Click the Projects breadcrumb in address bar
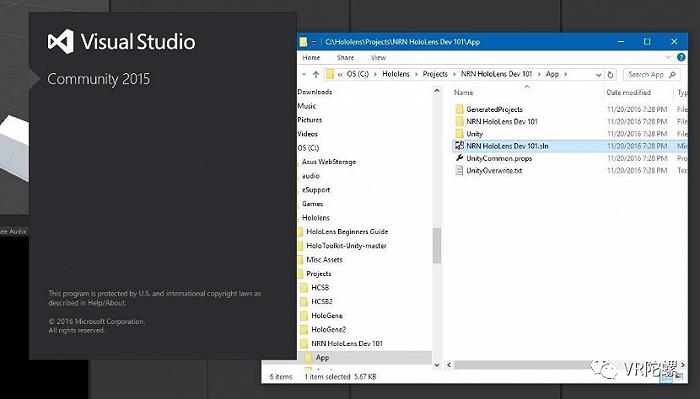The image size is (700, 399). pos(435,74)
